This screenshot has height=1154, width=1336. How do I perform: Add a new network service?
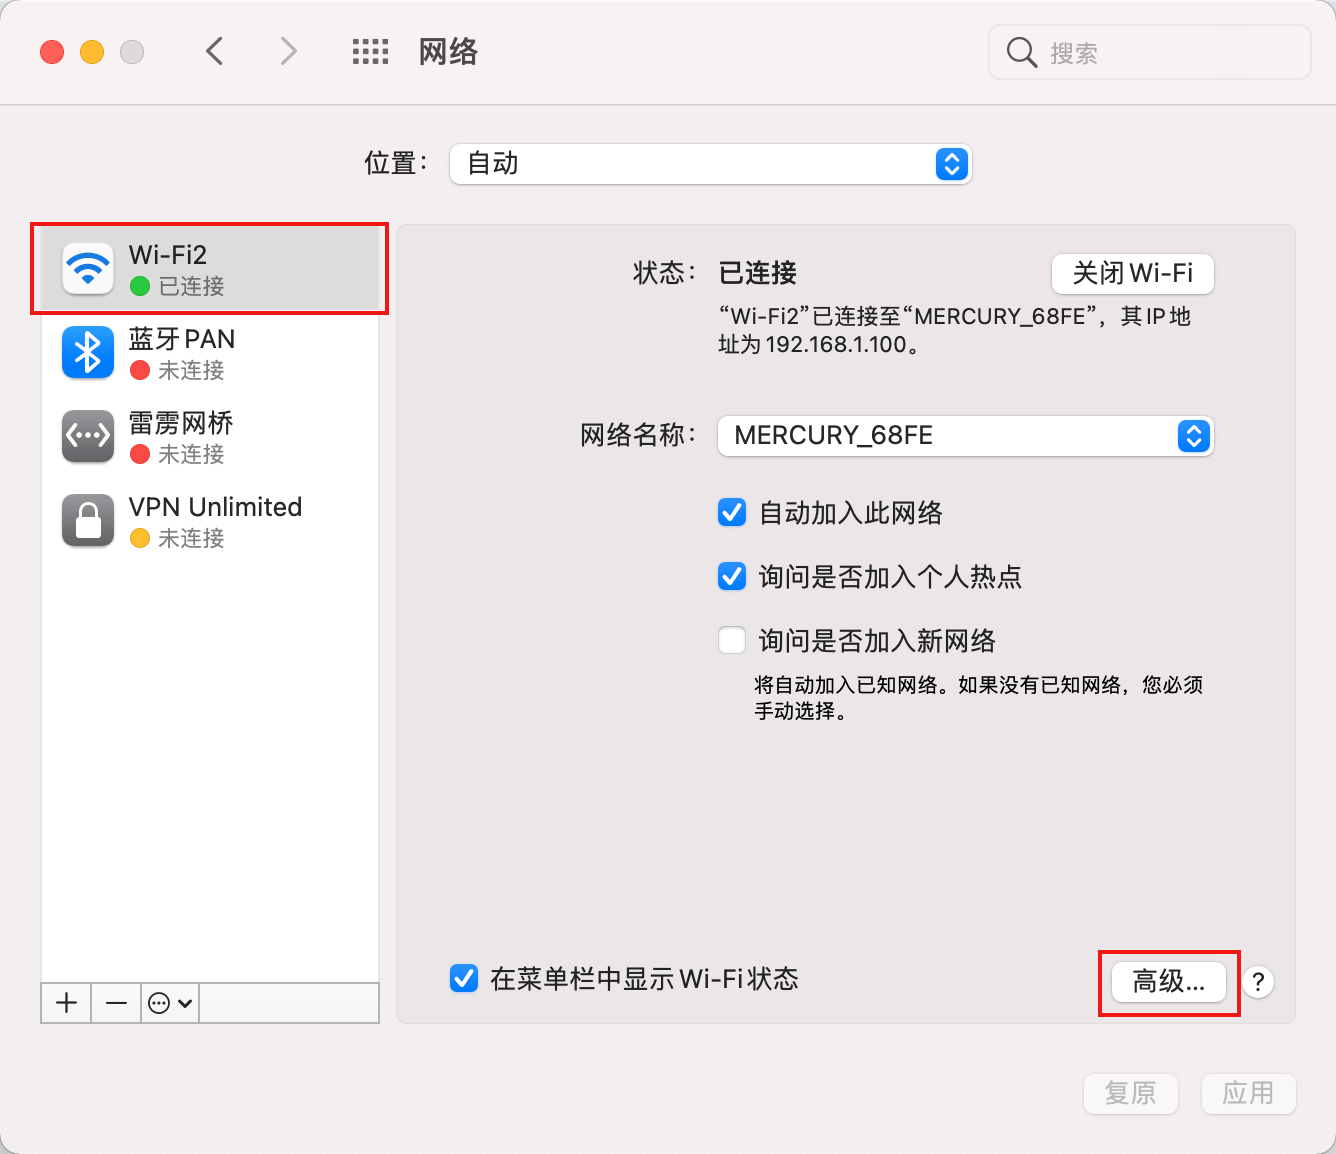pos(67,1003)
